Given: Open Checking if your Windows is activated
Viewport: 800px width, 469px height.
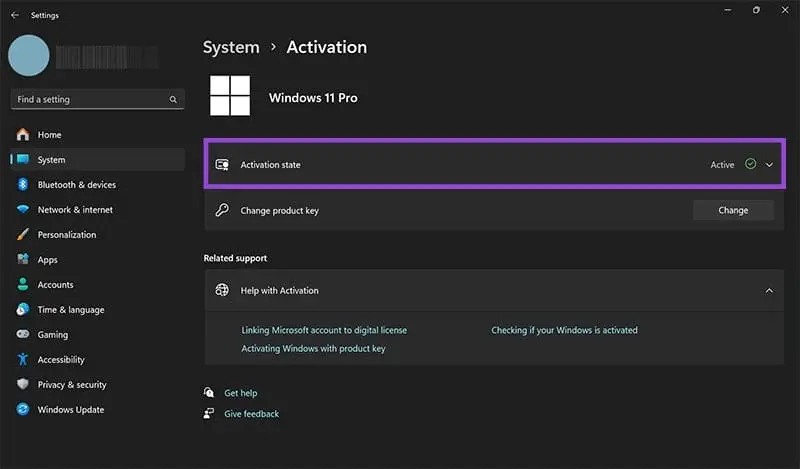Looking at the screenshot, I should [x=564, y=330].
